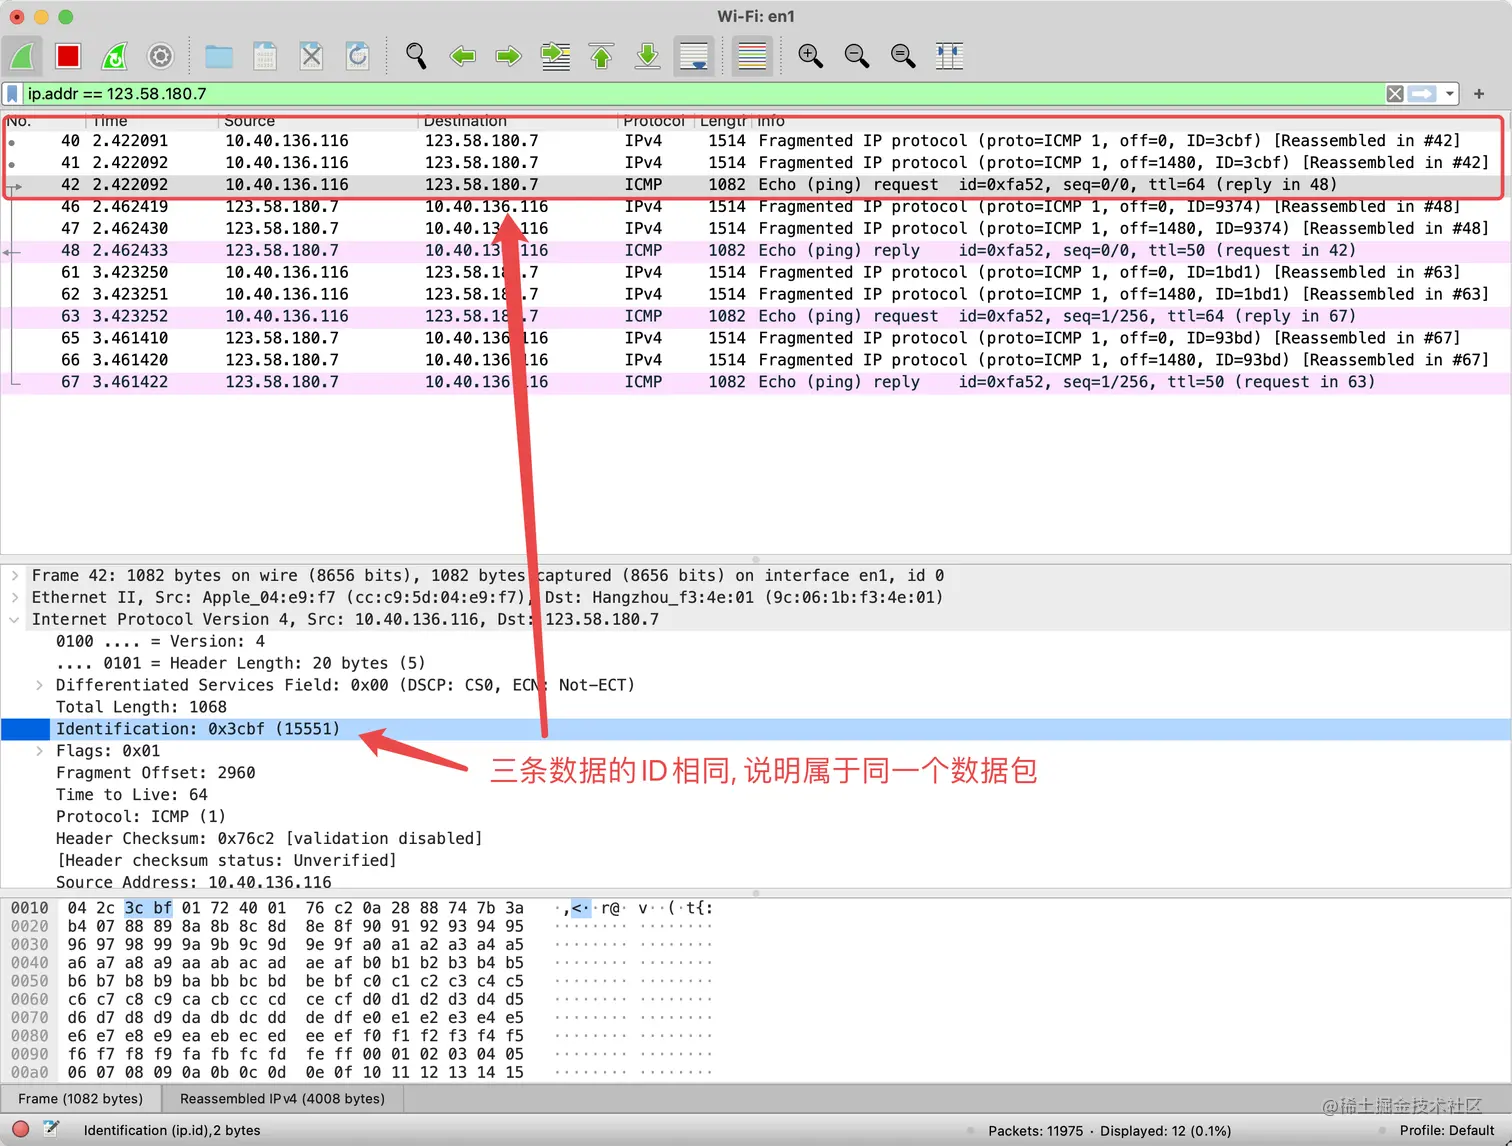The image size is (1512, 1146).
Task: Sort by the Protocol column header
Action: [x=654, y=121]
